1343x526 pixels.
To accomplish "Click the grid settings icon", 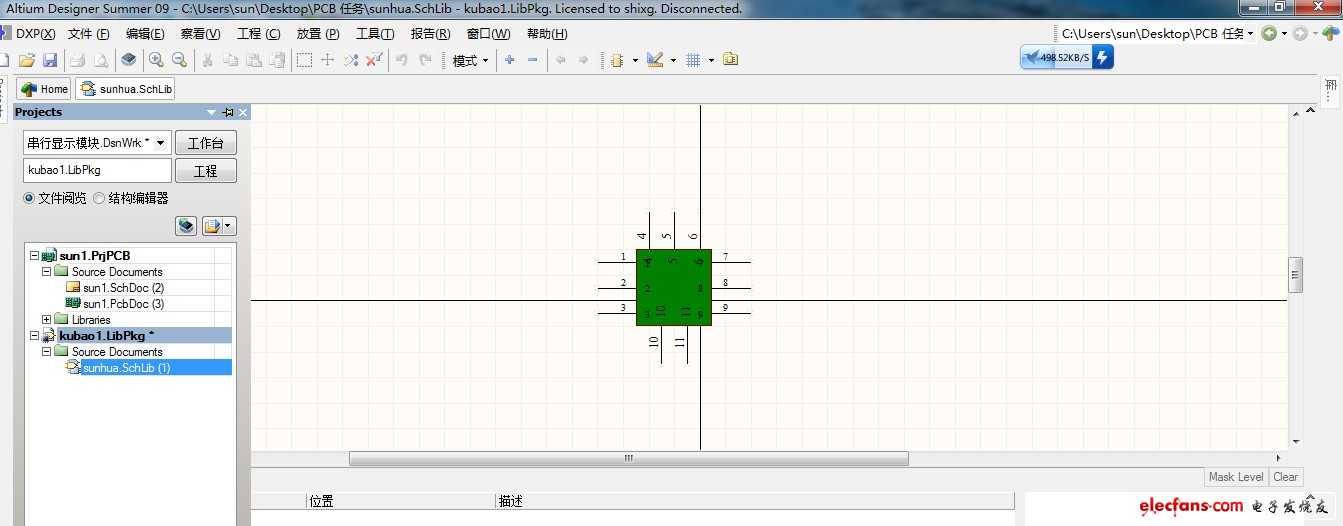I will [693, 60].
